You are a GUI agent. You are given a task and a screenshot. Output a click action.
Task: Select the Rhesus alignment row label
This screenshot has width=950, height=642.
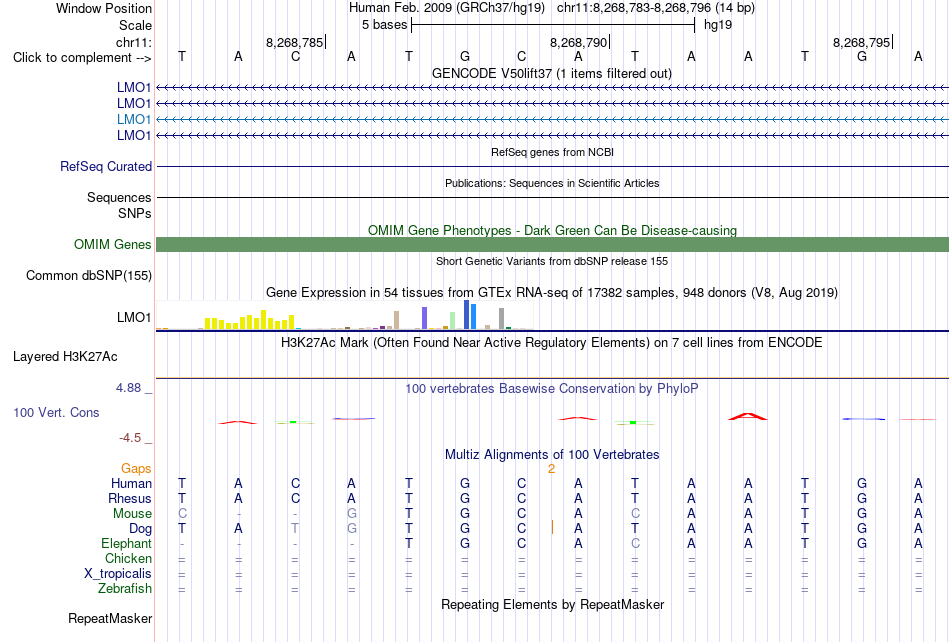click(130, 498)
